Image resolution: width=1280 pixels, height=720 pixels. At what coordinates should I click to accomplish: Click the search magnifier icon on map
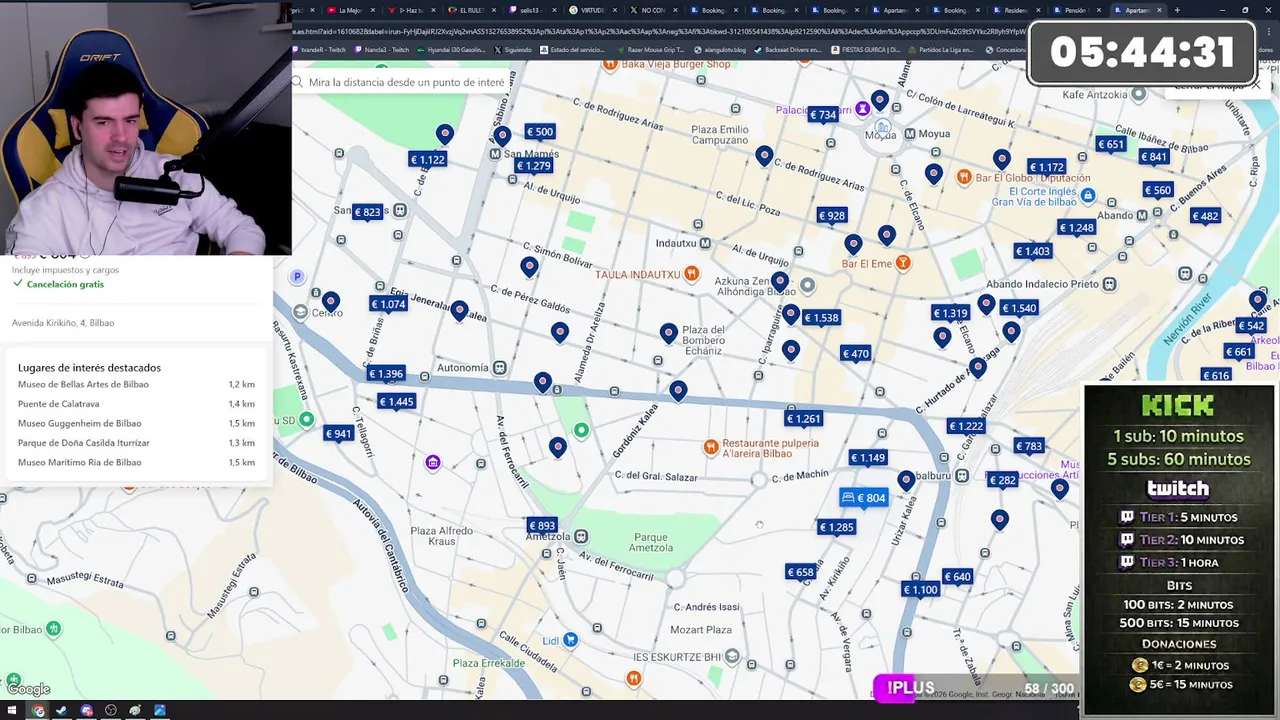(297, 82)
